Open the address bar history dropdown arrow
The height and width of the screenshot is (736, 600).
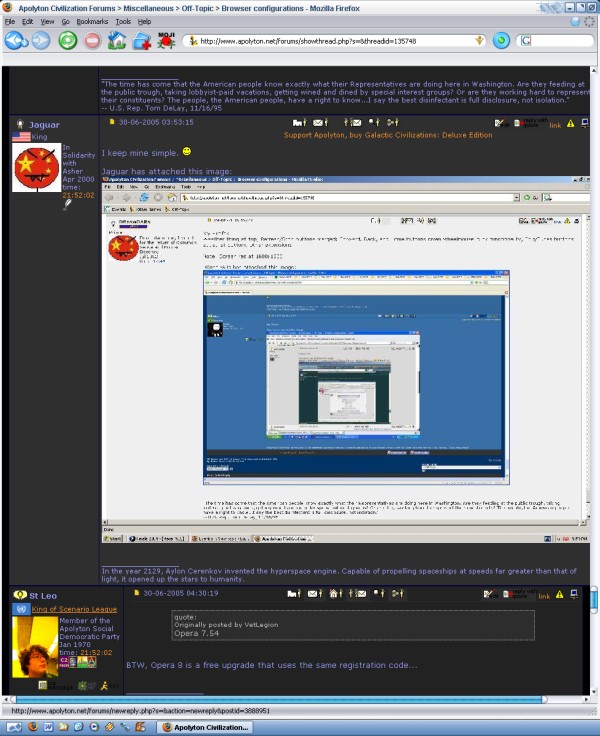[481, 41]
